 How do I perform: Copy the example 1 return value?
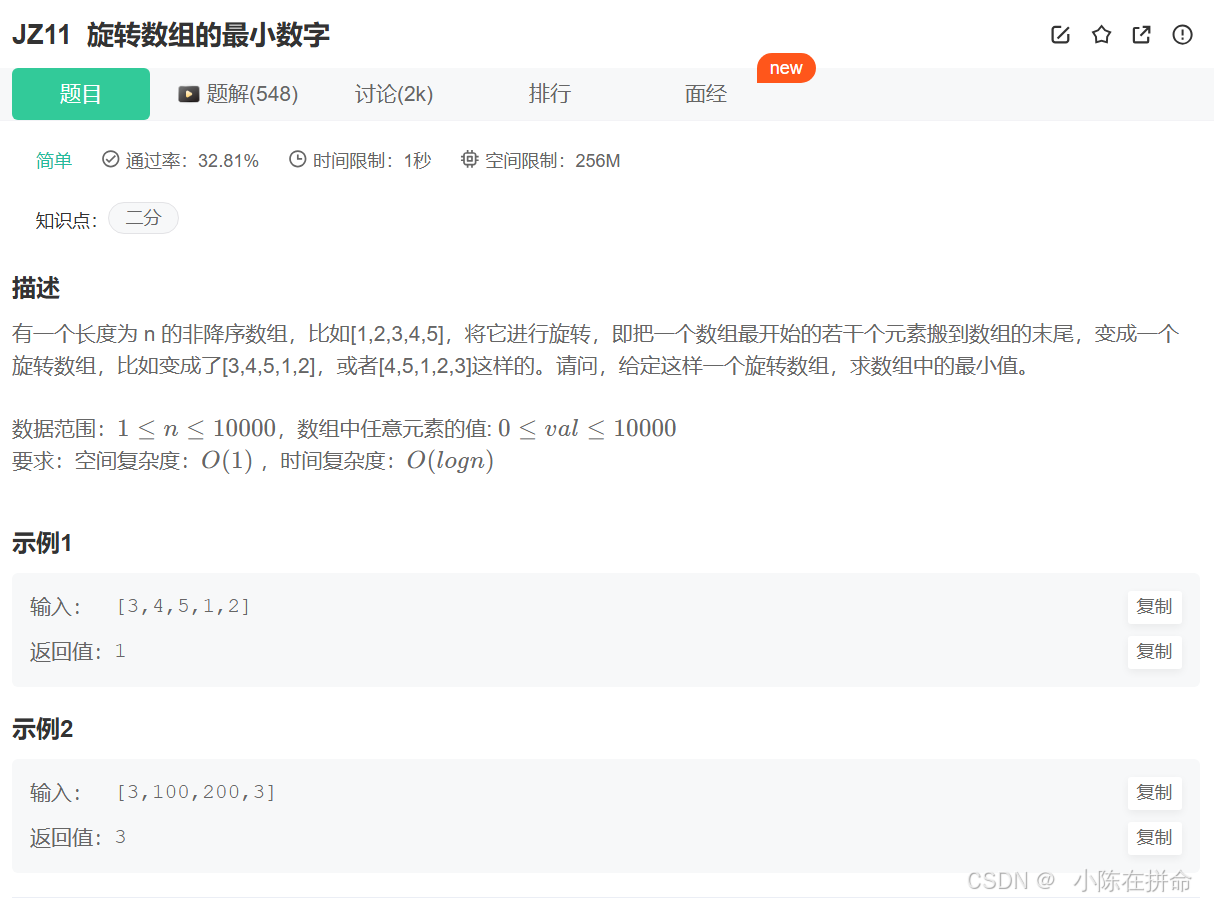pyautogui.click(x=1154, y=651)
